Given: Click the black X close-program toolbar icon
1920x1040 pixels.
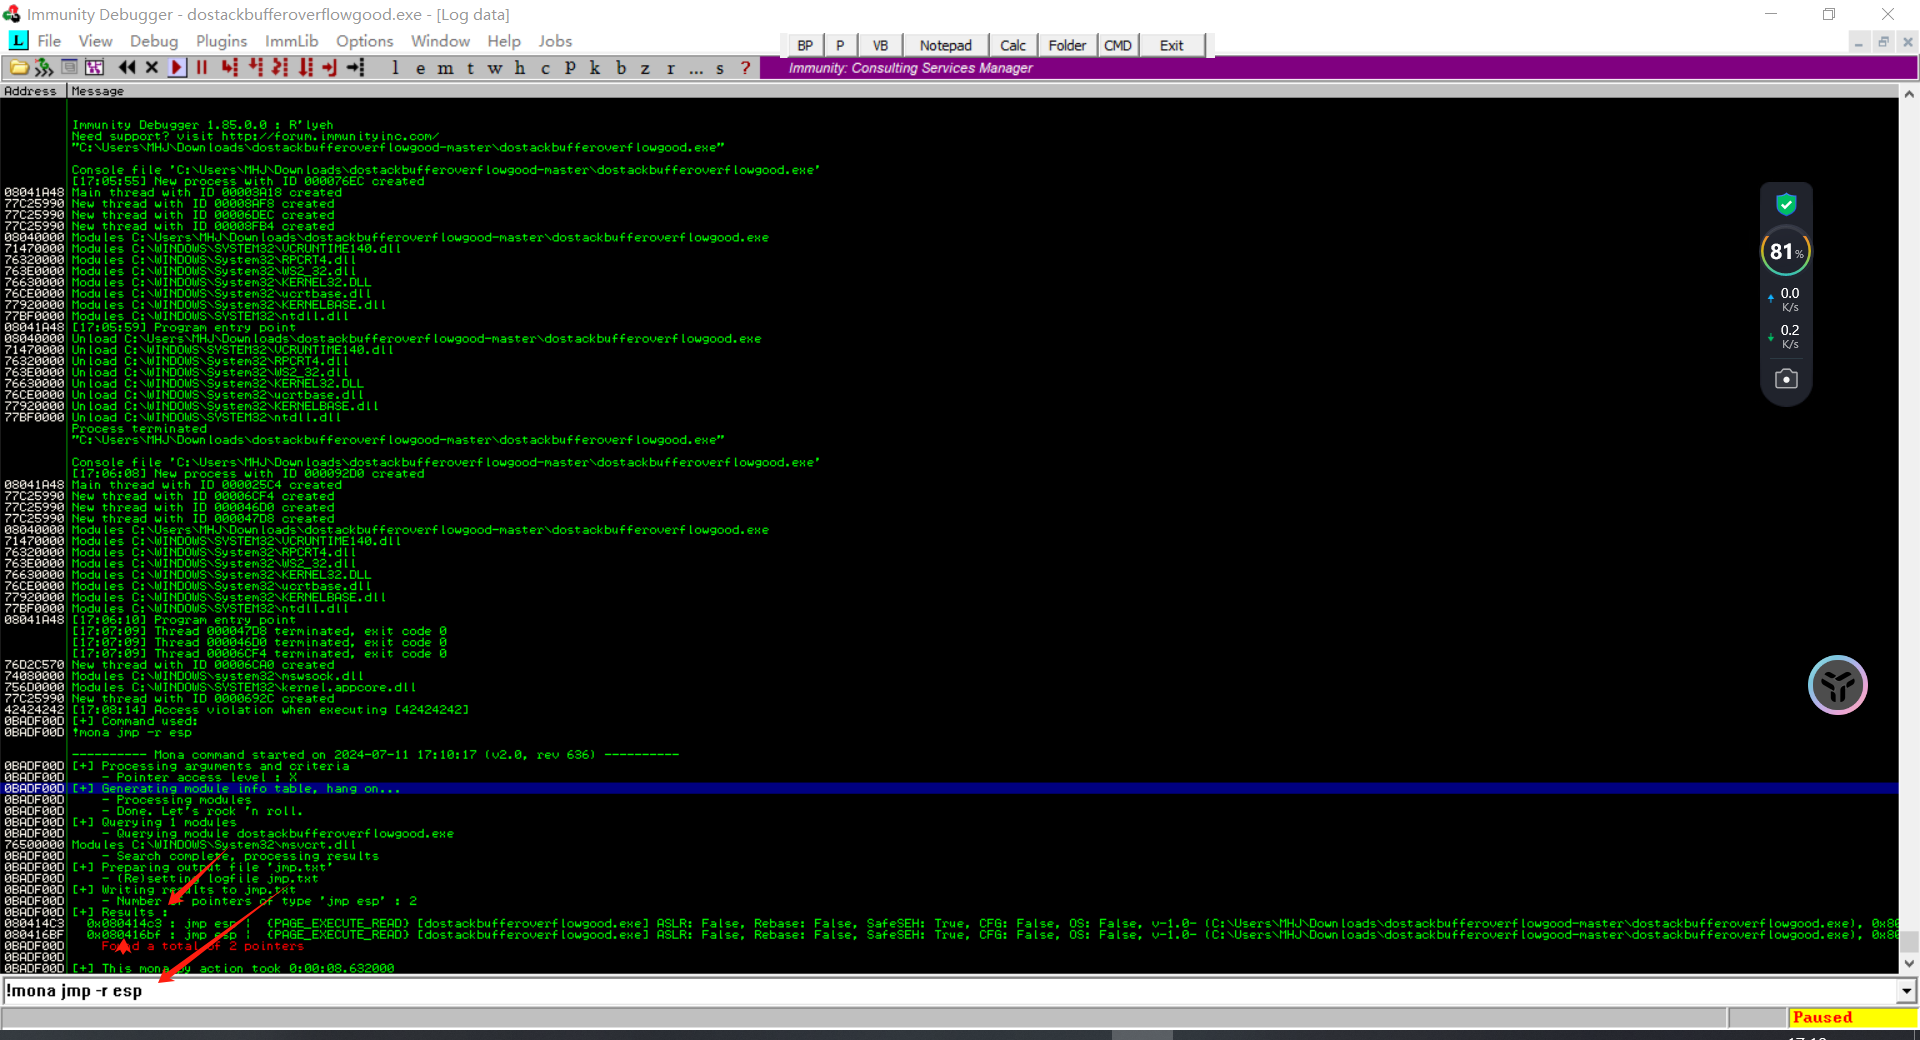Looking at the screenshot, I should point(152,67).
